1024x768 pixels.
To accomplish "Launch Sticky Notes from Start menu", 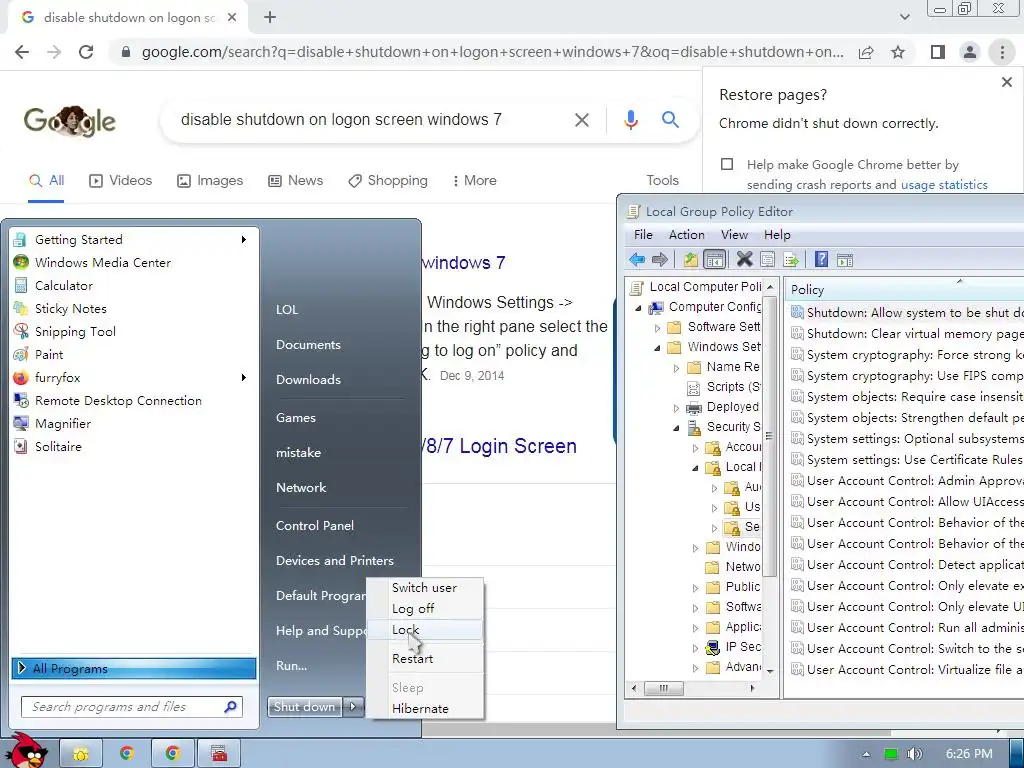I will 133,308.
